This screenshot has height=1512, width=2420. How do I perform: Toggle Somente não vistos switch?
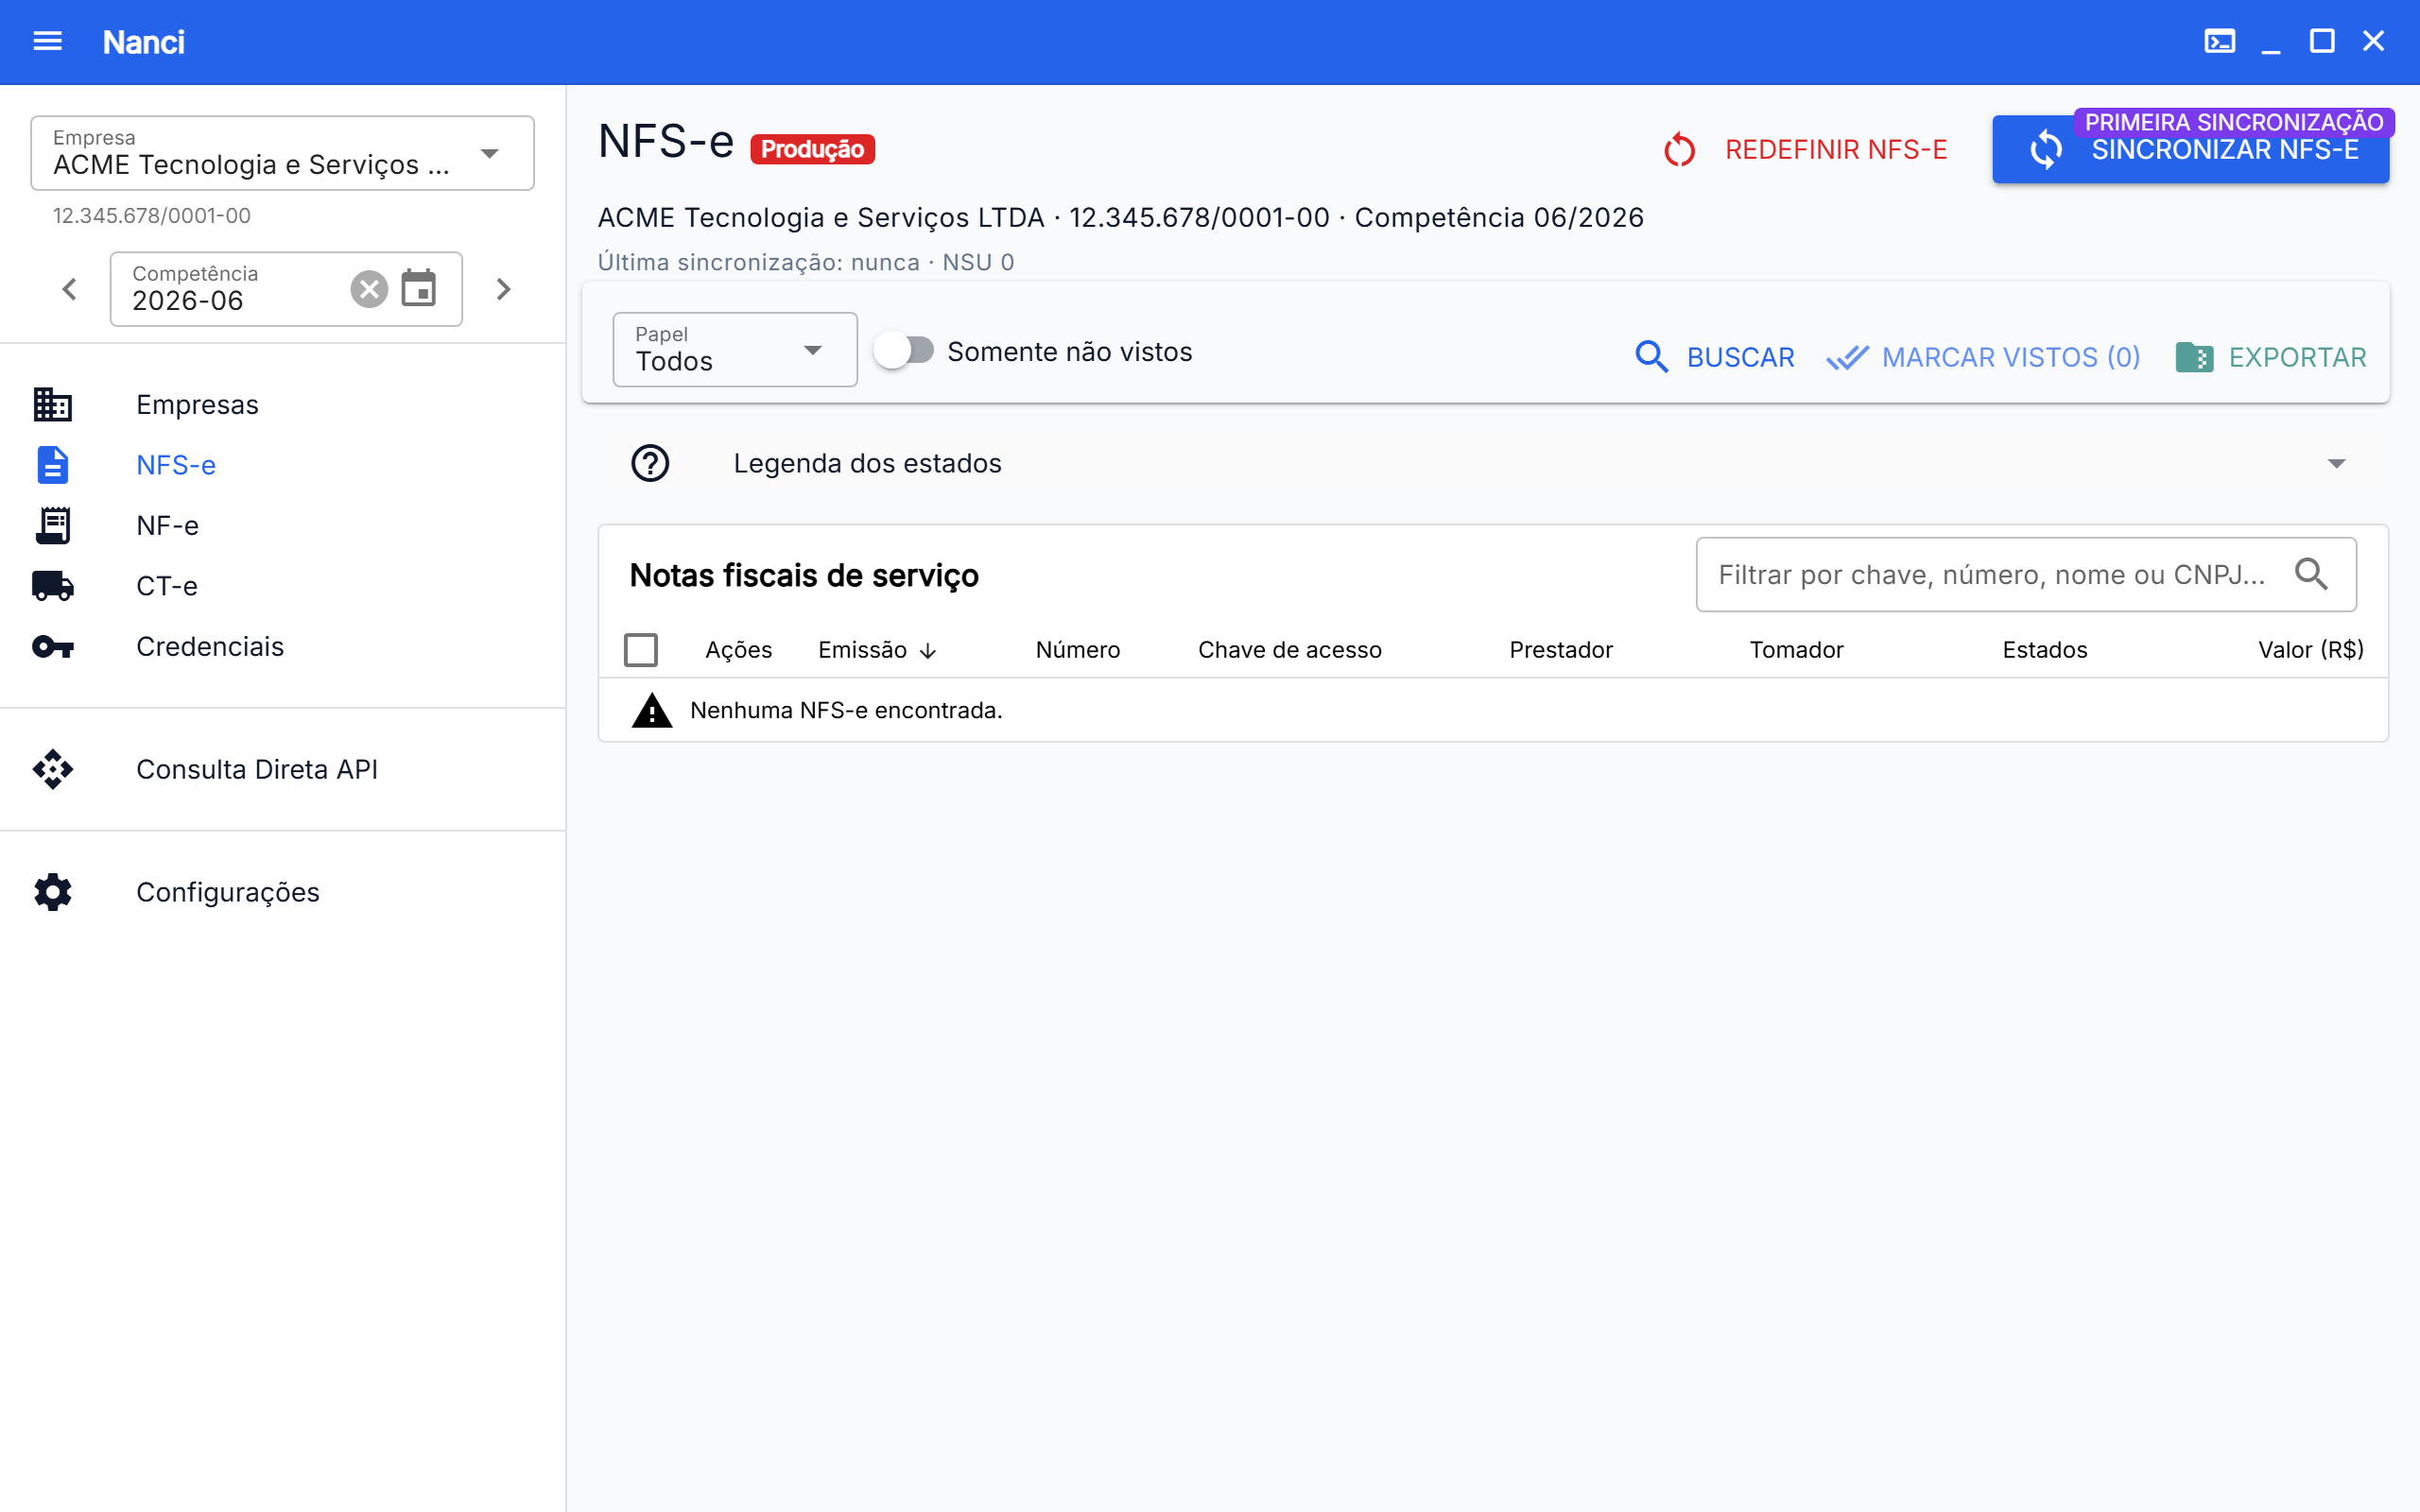click(904, 351)
